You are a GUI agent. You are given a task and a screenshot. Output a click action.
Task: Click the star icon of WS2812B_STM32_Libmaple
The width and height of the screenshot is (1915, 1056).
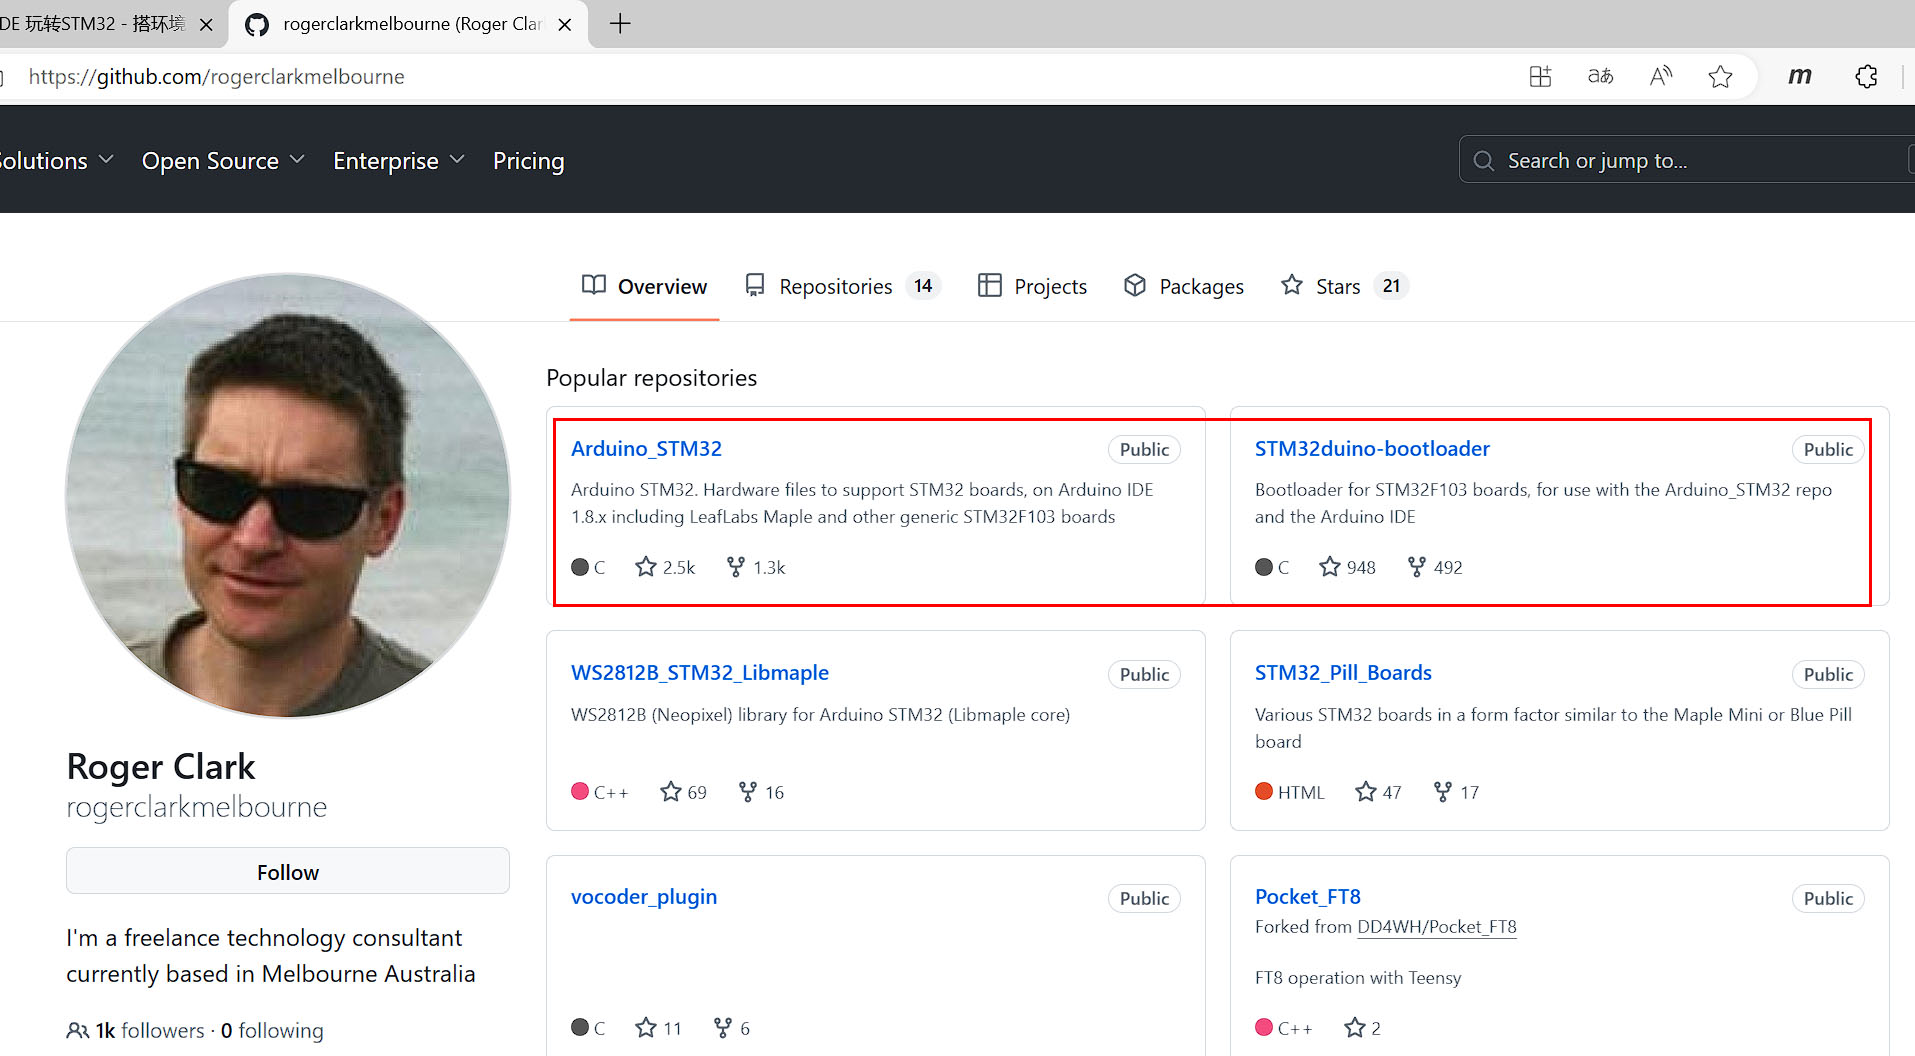point(671,792)
